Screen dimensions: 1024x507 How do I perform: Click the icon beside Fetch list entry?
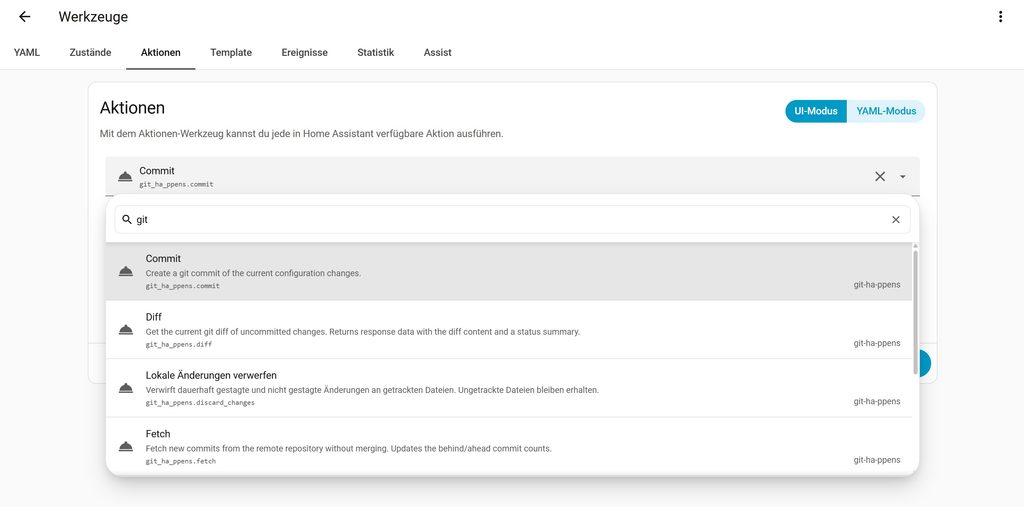click(x=125, y=447)
